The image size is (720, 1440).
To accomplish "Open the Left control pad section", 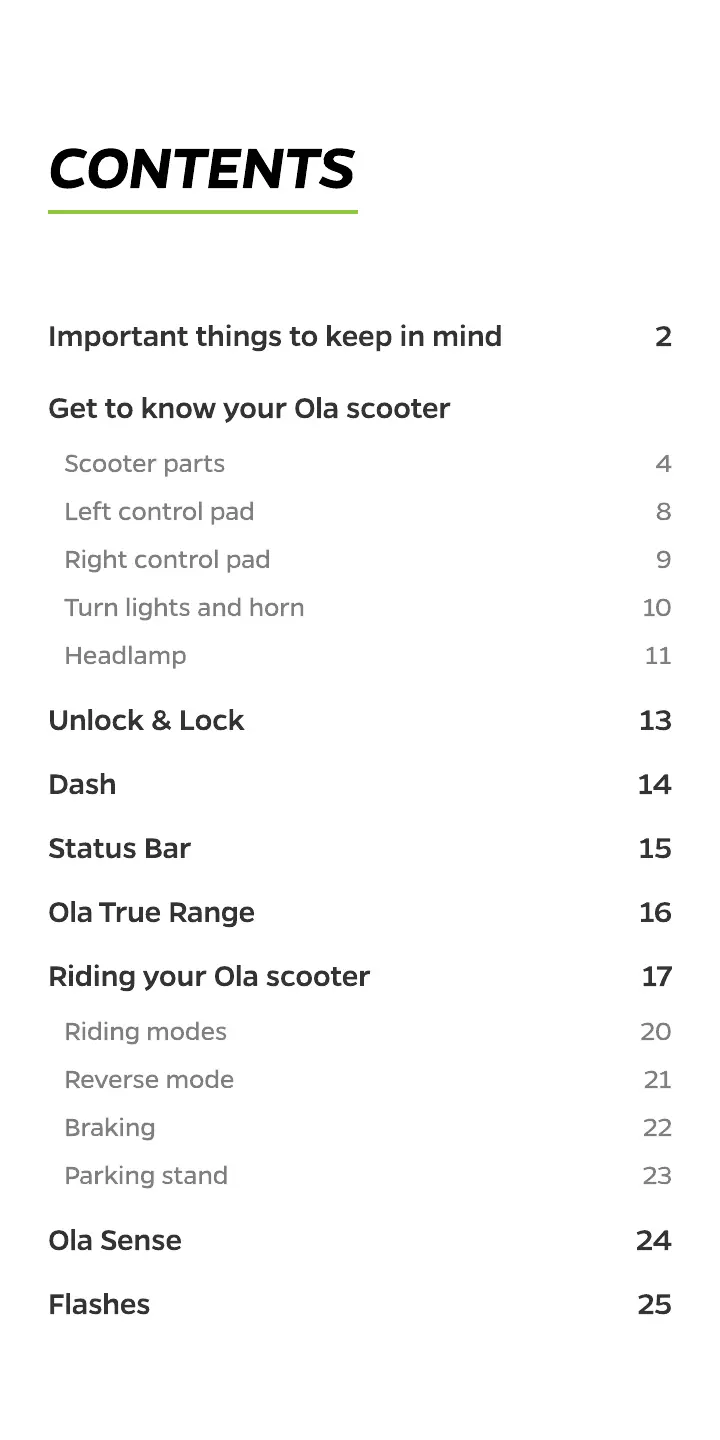I will click(x=159, y=512).
